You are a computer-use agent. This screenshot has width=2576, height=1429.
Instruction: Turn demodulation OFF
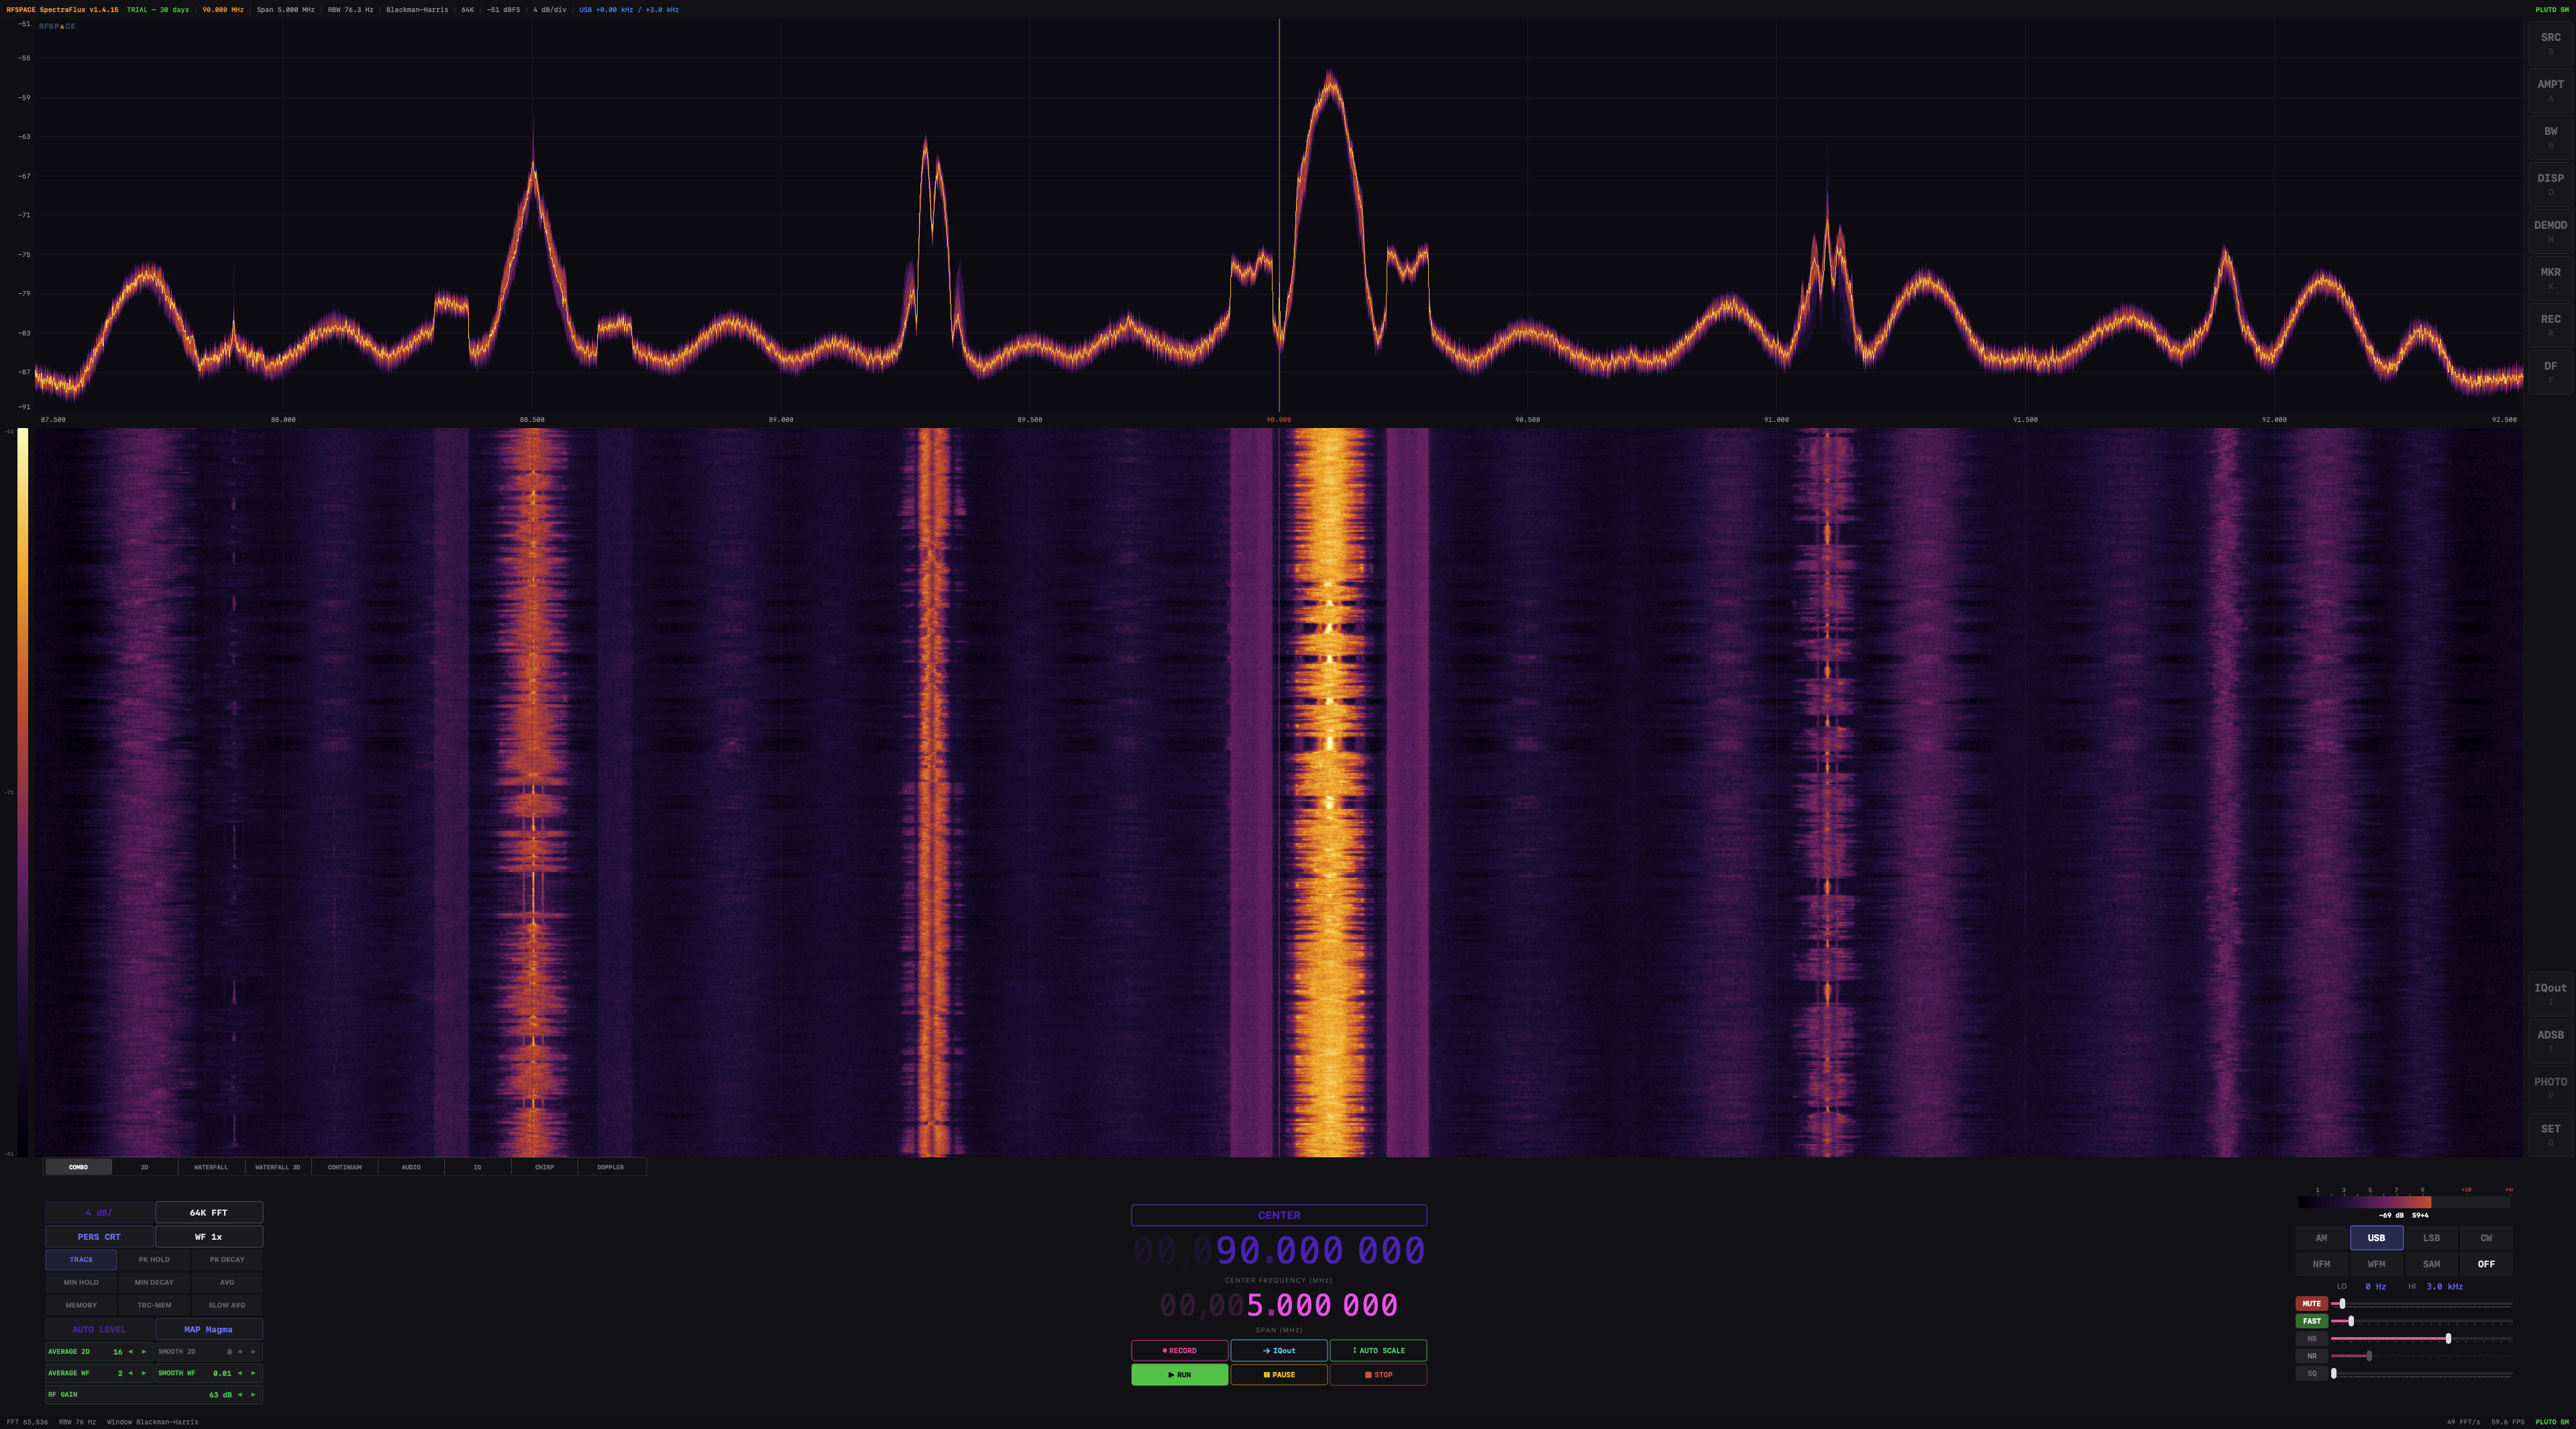(x=2486, y=1264)
